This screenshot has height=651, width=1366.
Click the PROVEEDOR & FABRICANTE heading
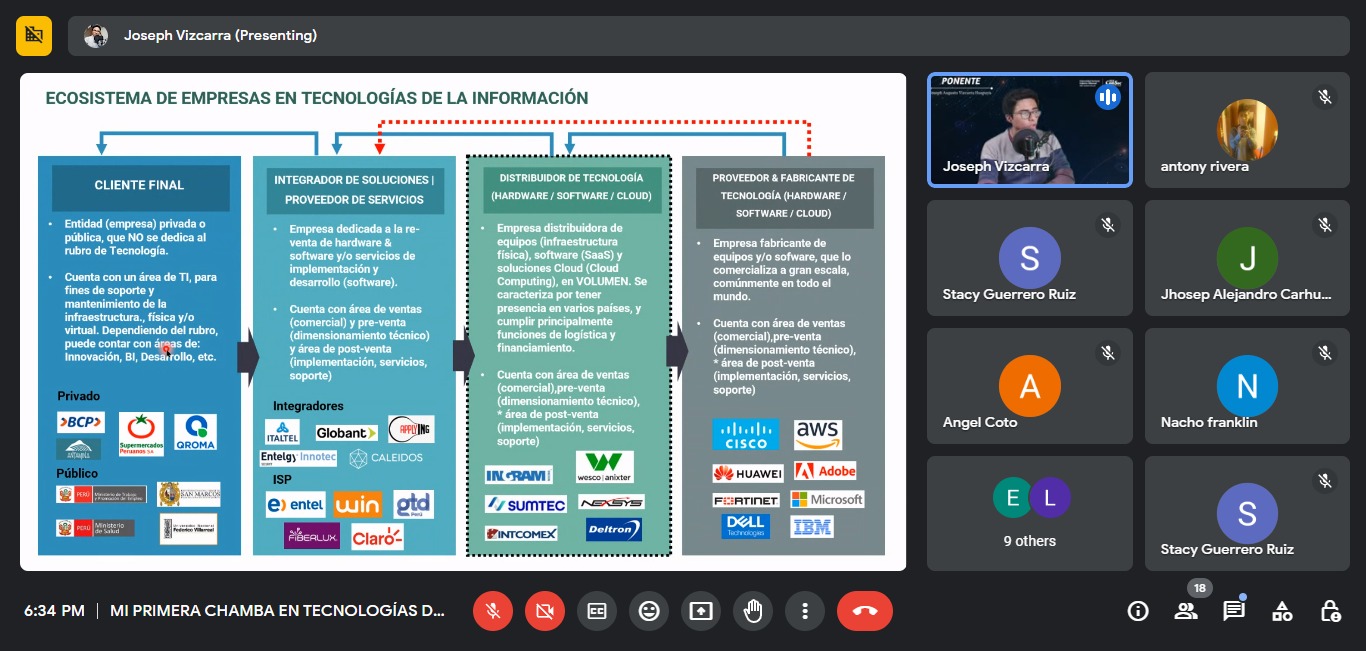coord(784,196)
